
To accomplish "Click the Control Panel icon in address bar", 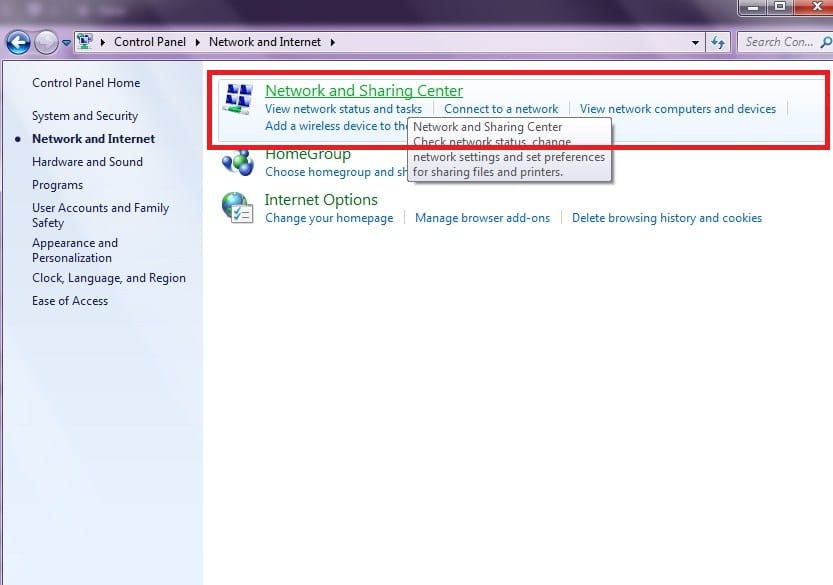I will (84, 41).
